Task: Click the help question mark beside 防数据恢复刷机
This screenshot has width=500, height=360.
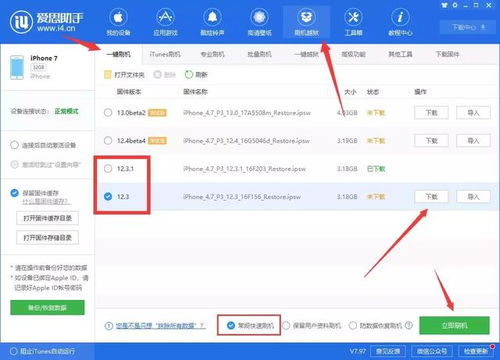Action: pyautogui.click(x=409, y=325)
